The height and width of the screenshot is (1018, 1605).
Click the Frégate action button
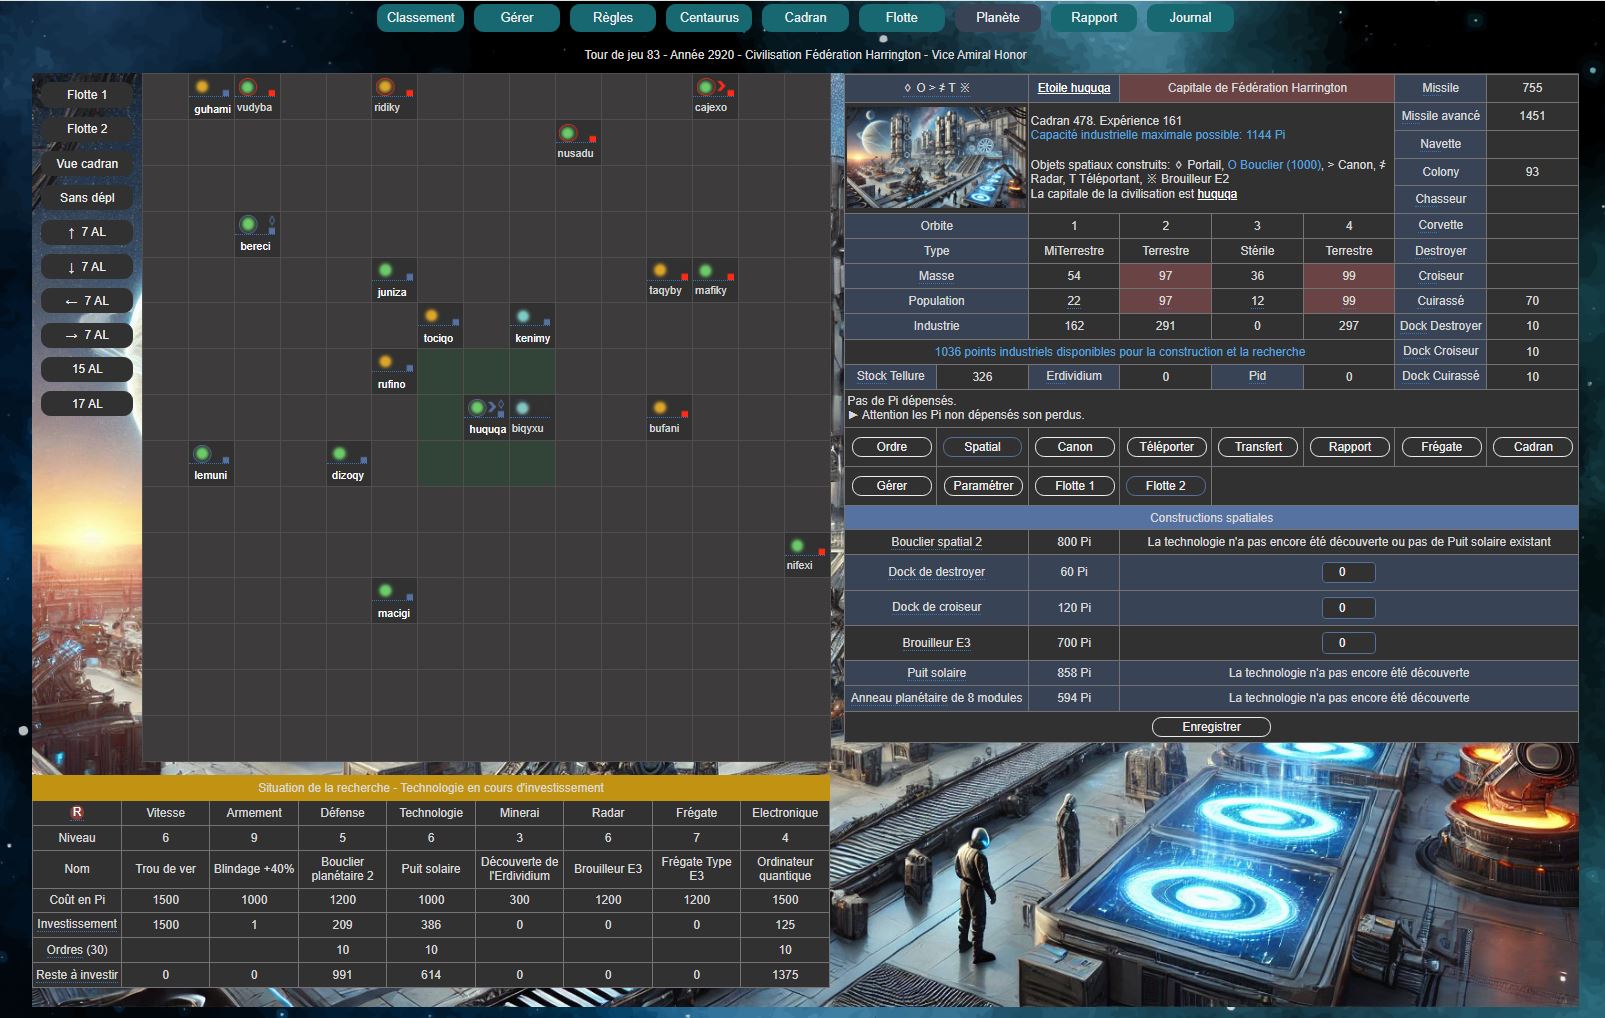[1441, 447]
